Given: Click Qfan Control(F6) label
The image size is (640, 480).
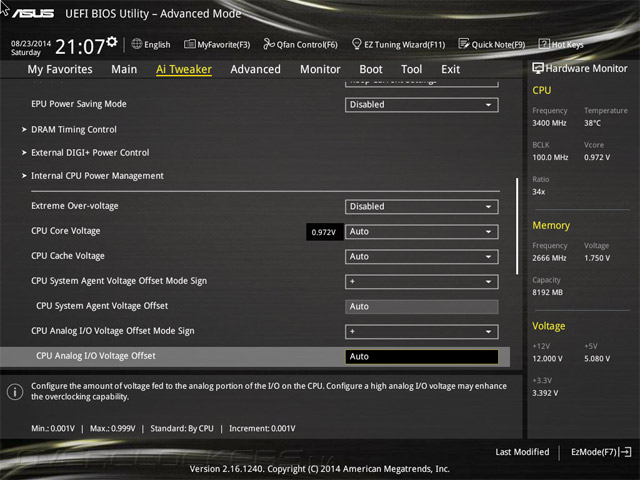Looking at the screenshot, I should tap(307, 44).
